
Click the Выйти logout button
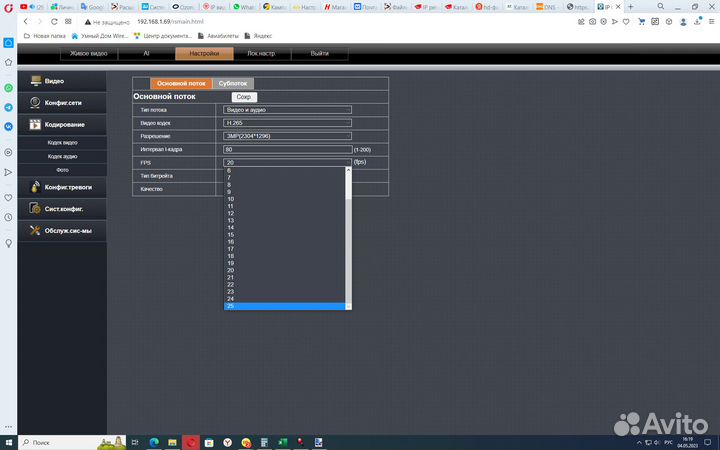[x=320, y=53]
